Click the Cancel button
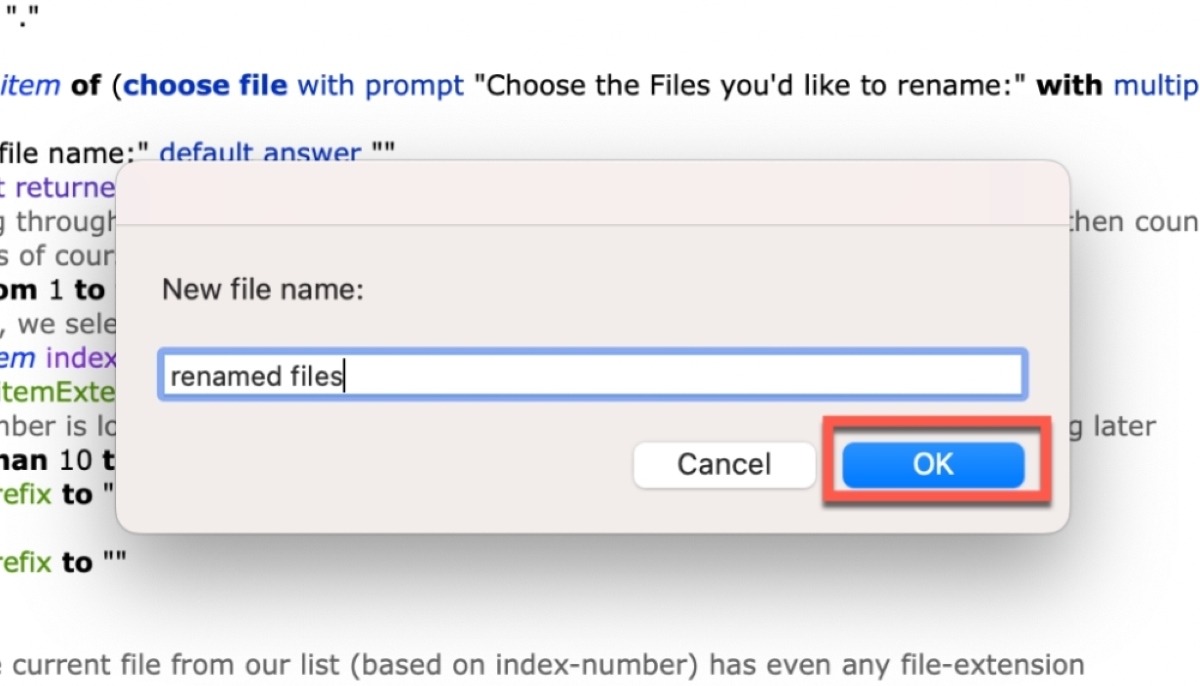Image resolution: width=1200 pixels, height=686 pixels. point(724,464)
